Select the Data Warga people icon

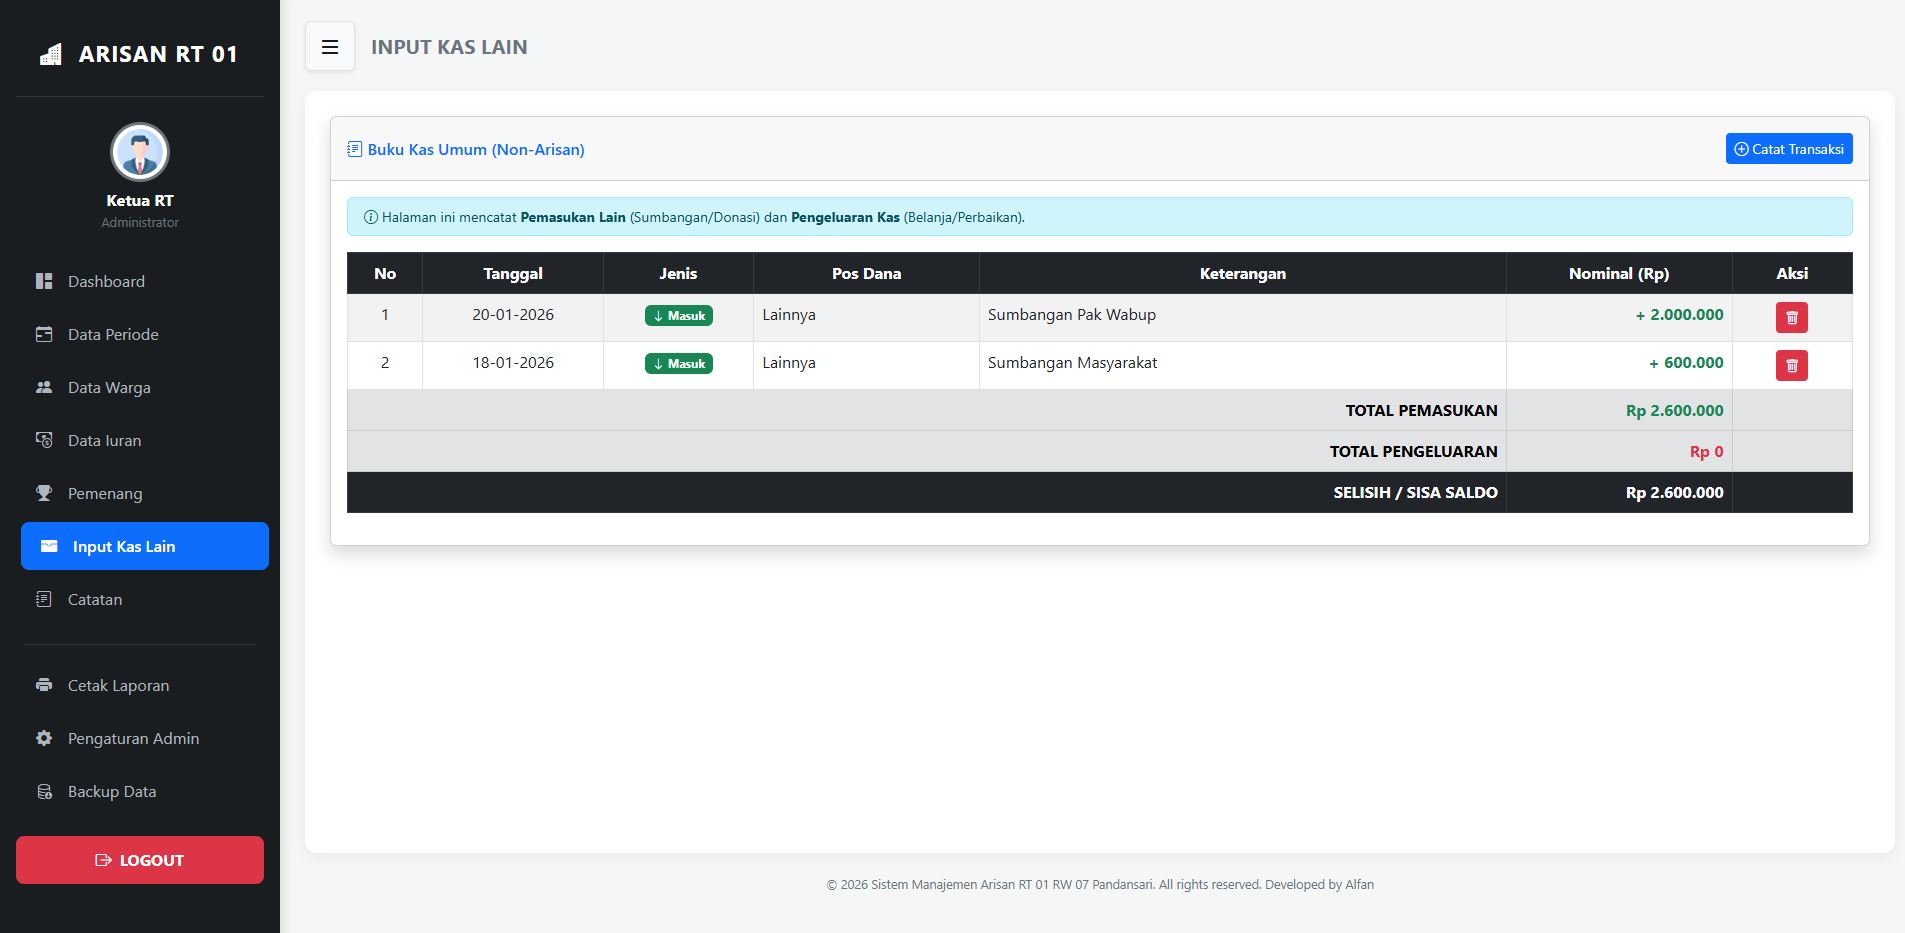pos(44,387)
